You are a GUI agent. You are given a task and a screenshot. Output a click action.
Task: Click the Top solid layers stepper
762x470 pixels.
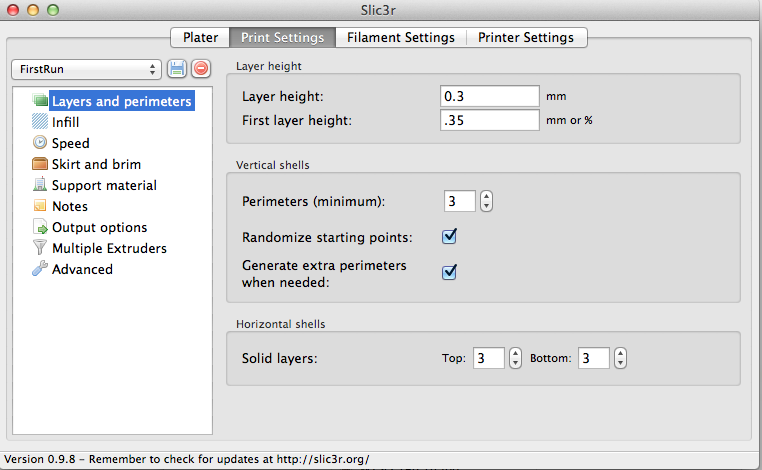click(x=515, y=358)
